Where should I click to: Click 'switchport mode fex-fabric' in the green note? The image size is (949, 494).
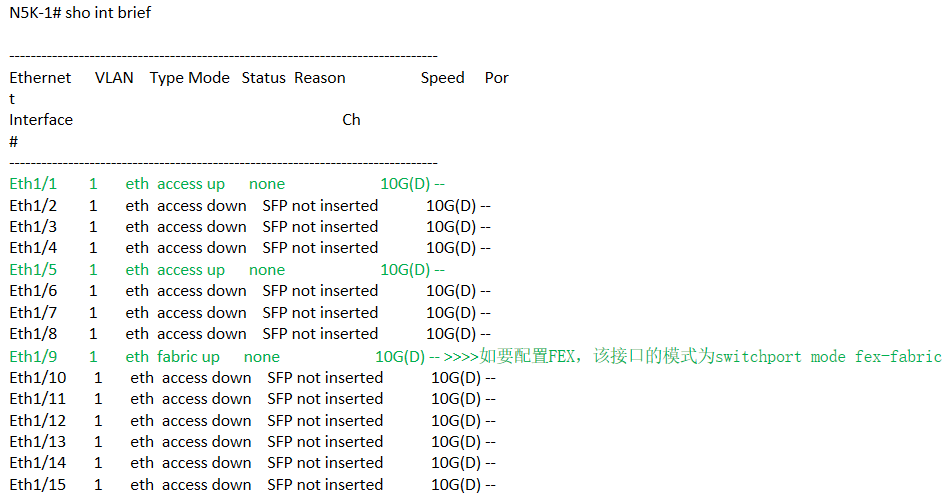[x=828, y=357]
